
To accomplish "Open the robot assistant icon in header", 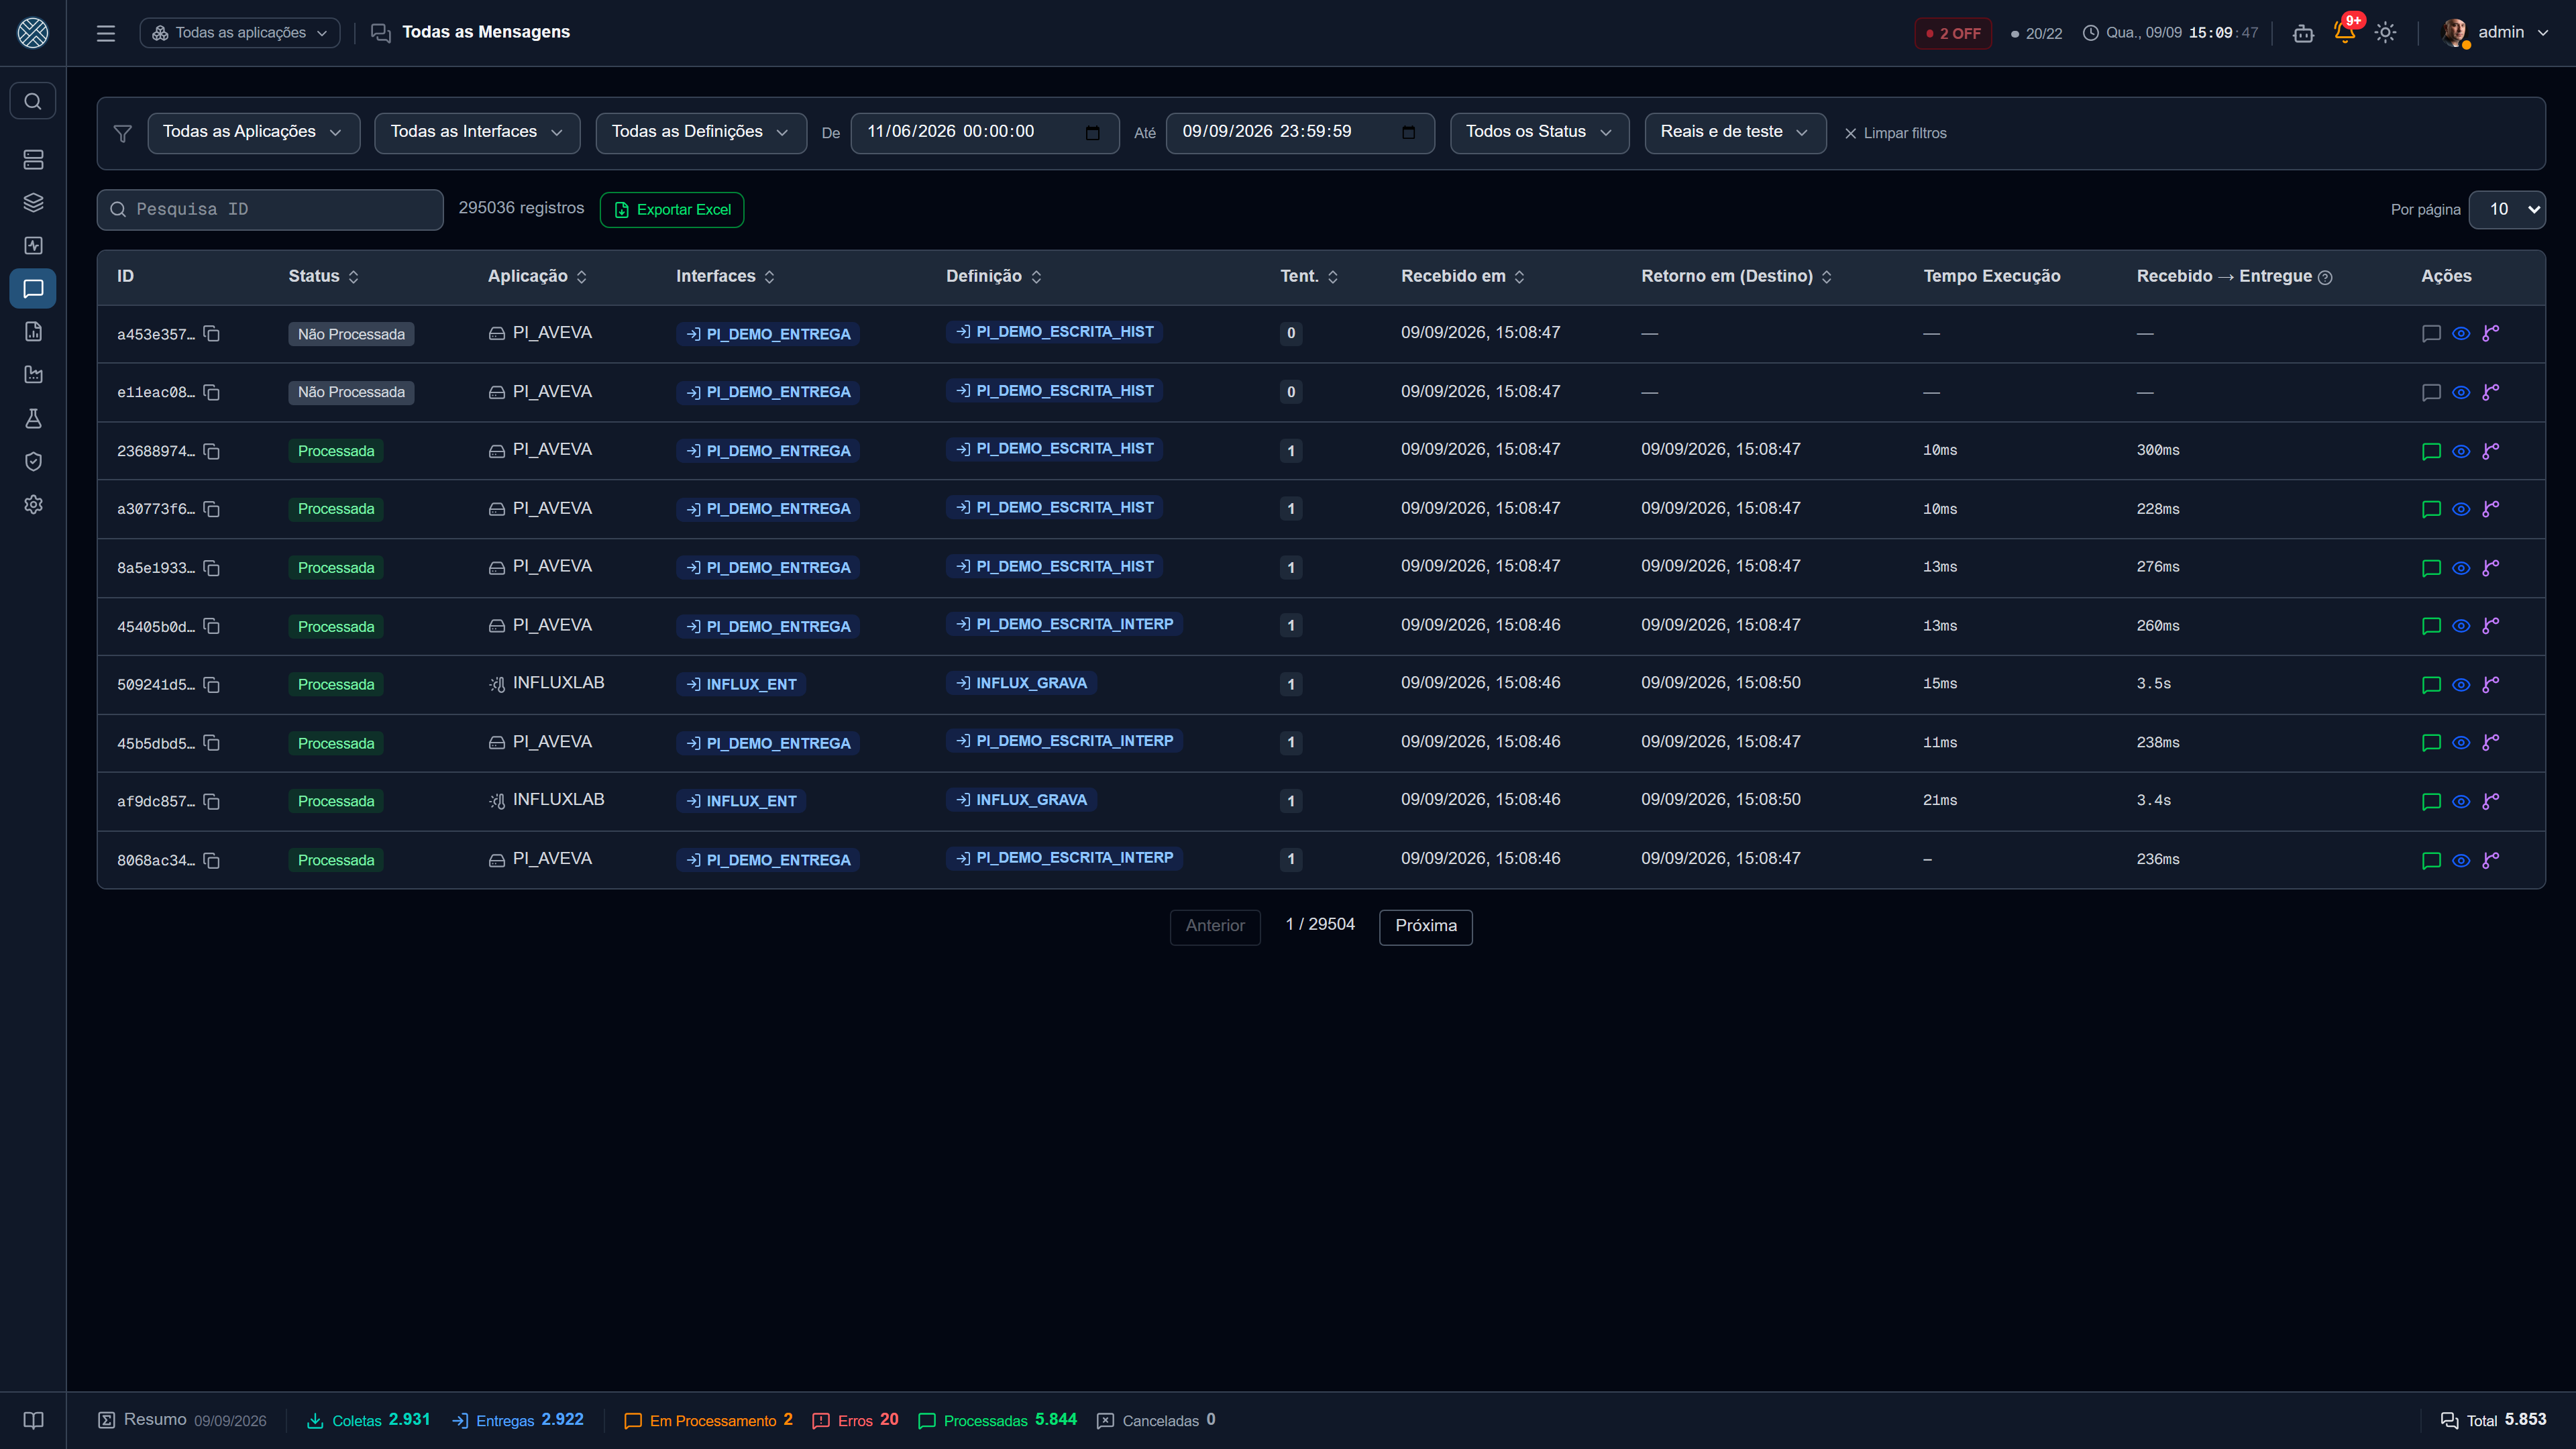I will point(2304,33).
